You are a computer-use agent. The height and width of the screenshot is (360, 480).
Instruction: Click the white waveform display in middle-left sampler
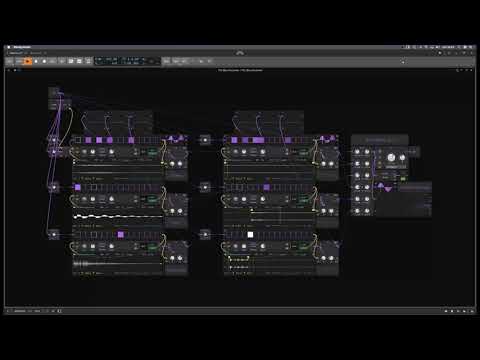(x=117, y=217)
